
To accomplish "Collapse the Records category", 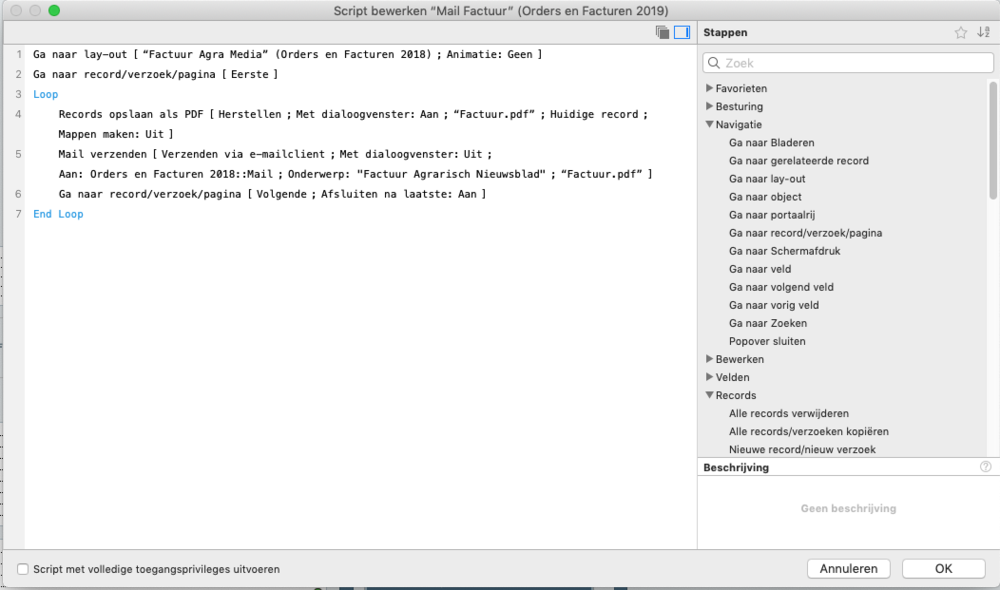I will tap(709, 395).
